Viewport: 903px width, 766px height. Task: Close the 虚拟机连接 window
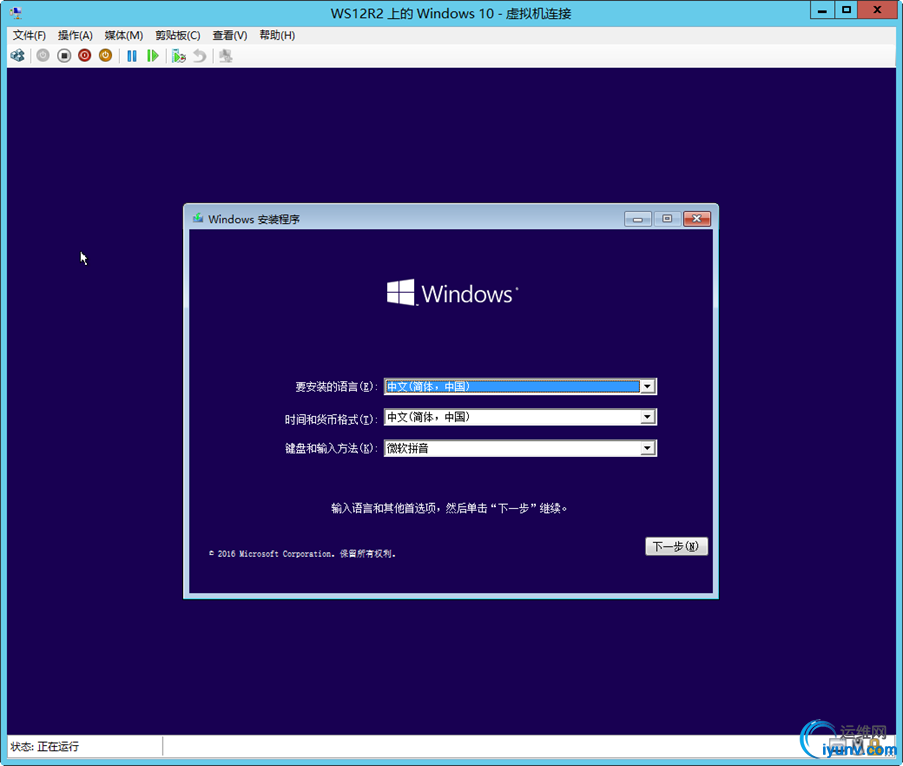click(x=878, y=10)
